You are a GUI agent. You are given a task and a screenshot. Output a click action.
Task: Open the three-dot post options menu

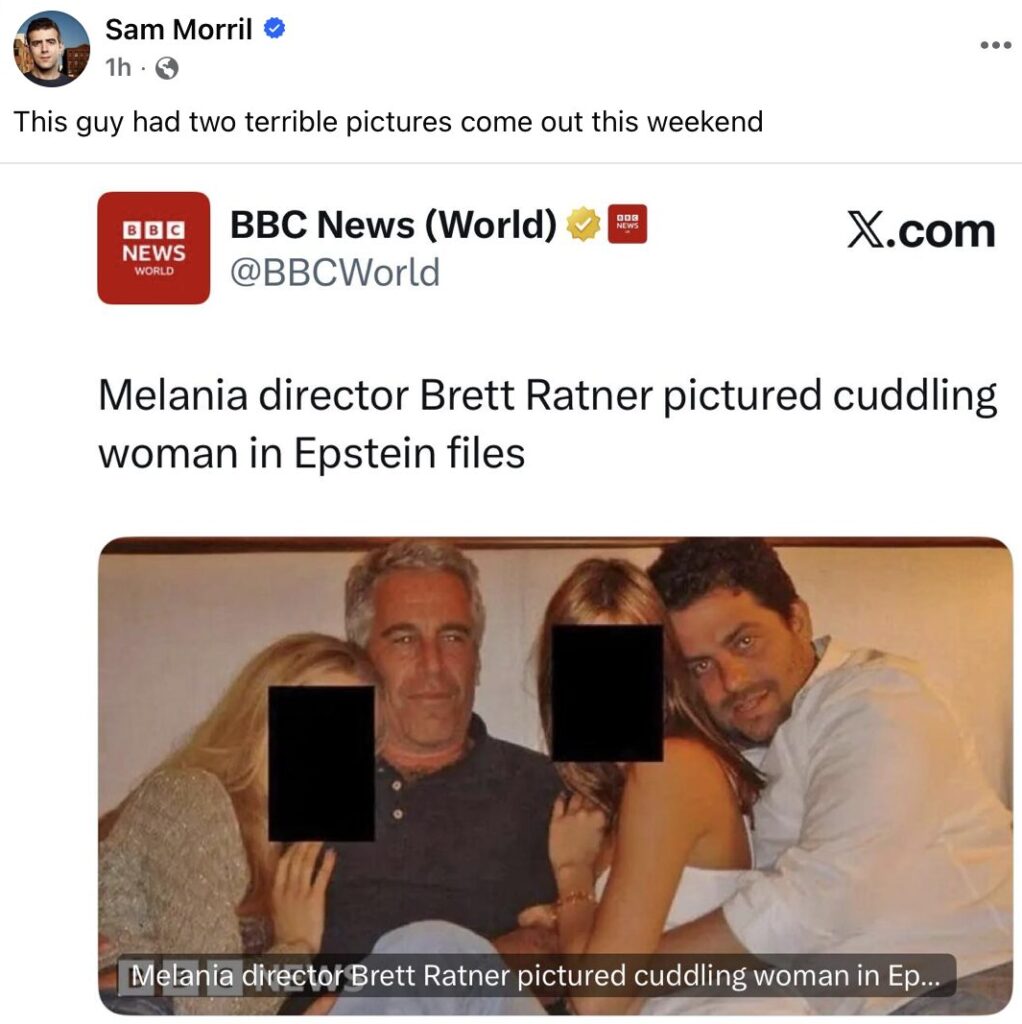994,46
